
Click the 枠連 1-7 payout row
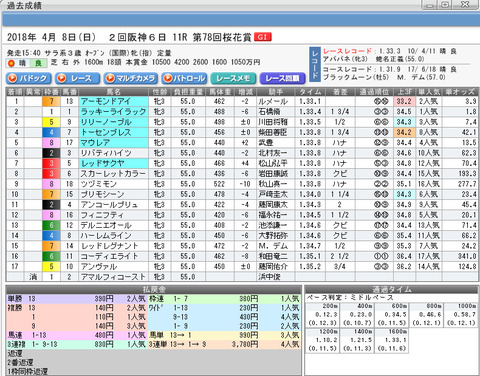point(224,299)
